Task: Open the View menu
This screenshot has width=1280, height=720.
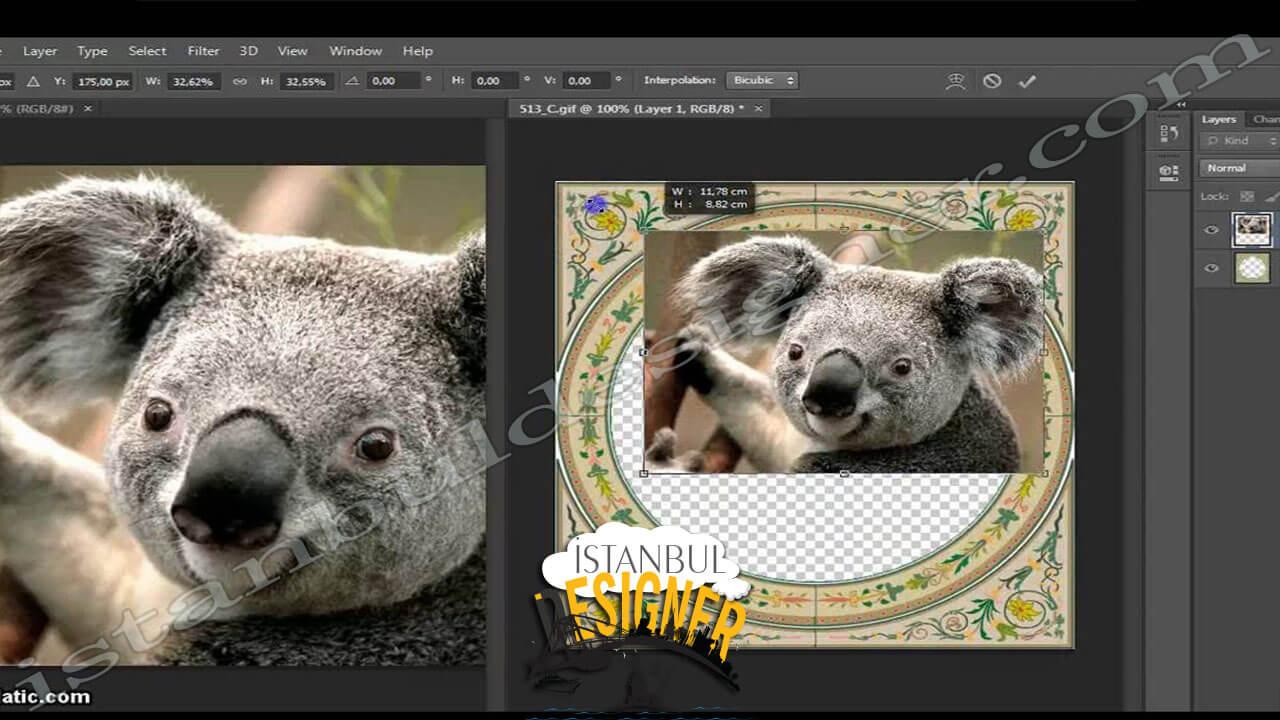Action: coord(292,51)
